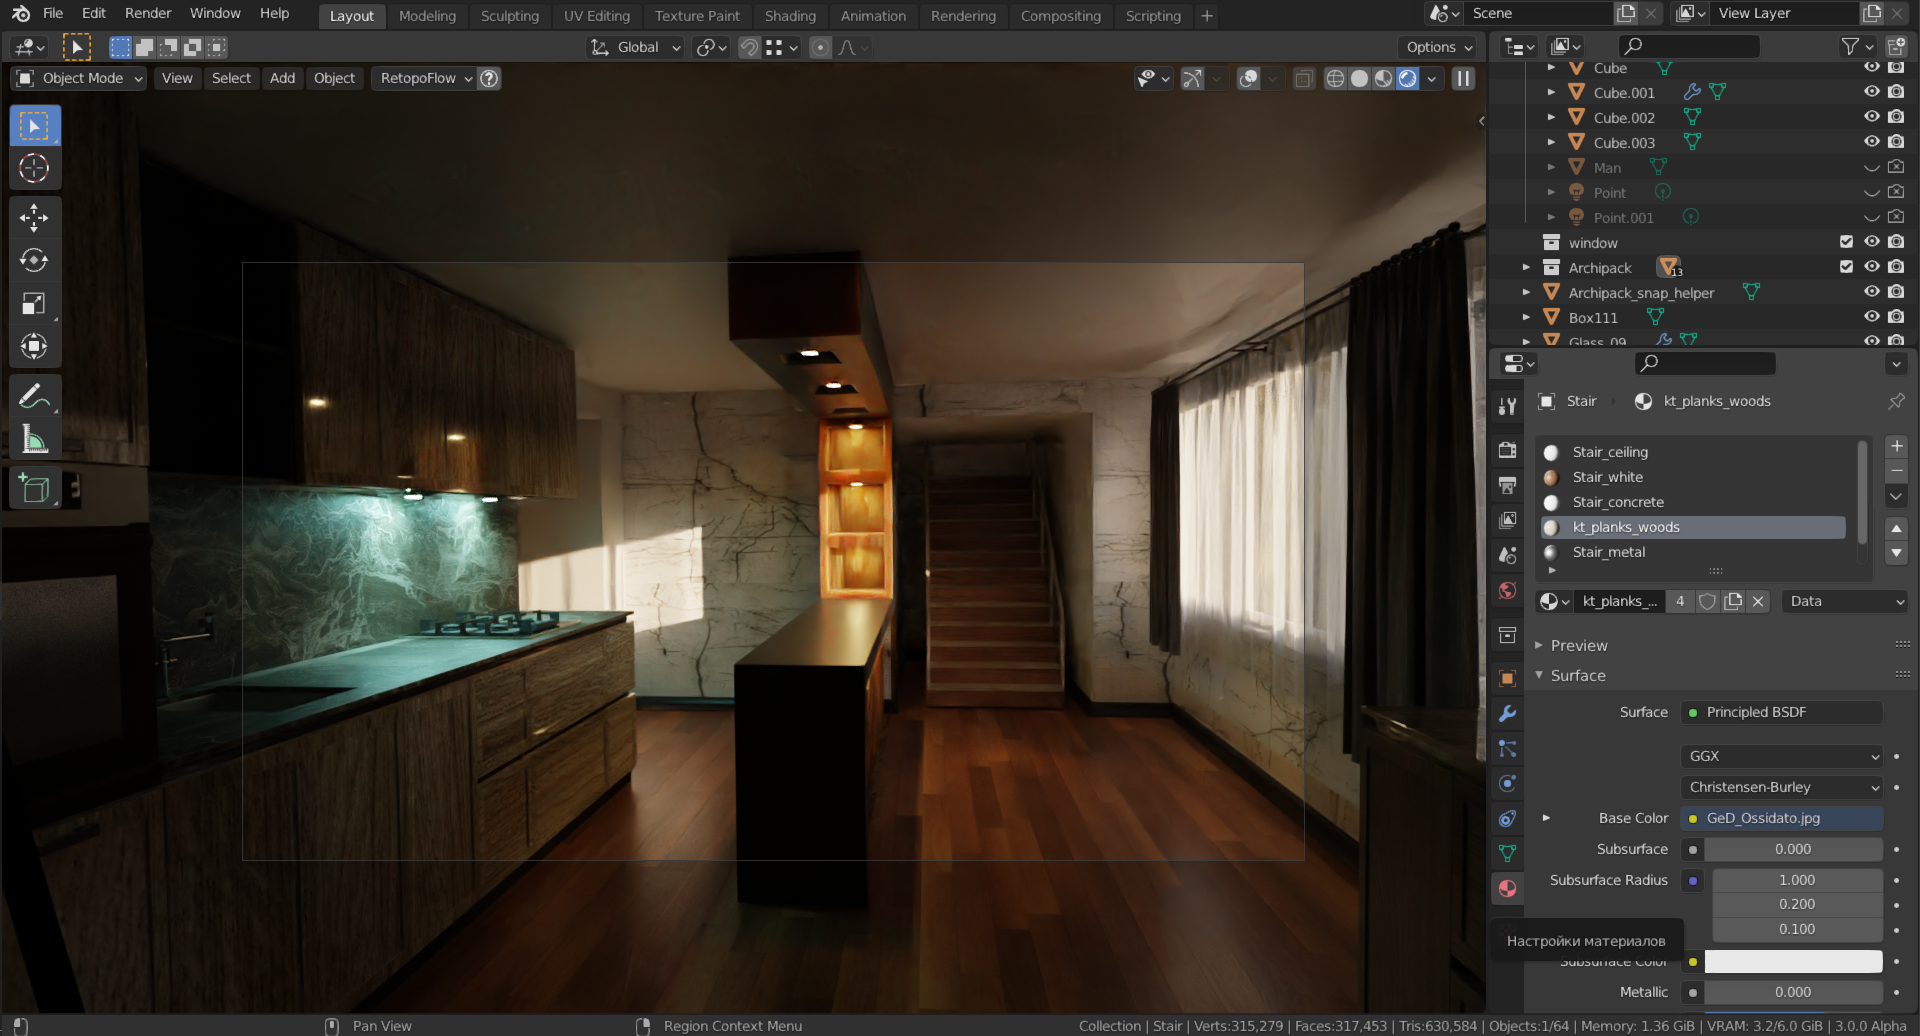Add a new material slot
This screenshot has width=1920, height=1036.
pos(1896,446)
